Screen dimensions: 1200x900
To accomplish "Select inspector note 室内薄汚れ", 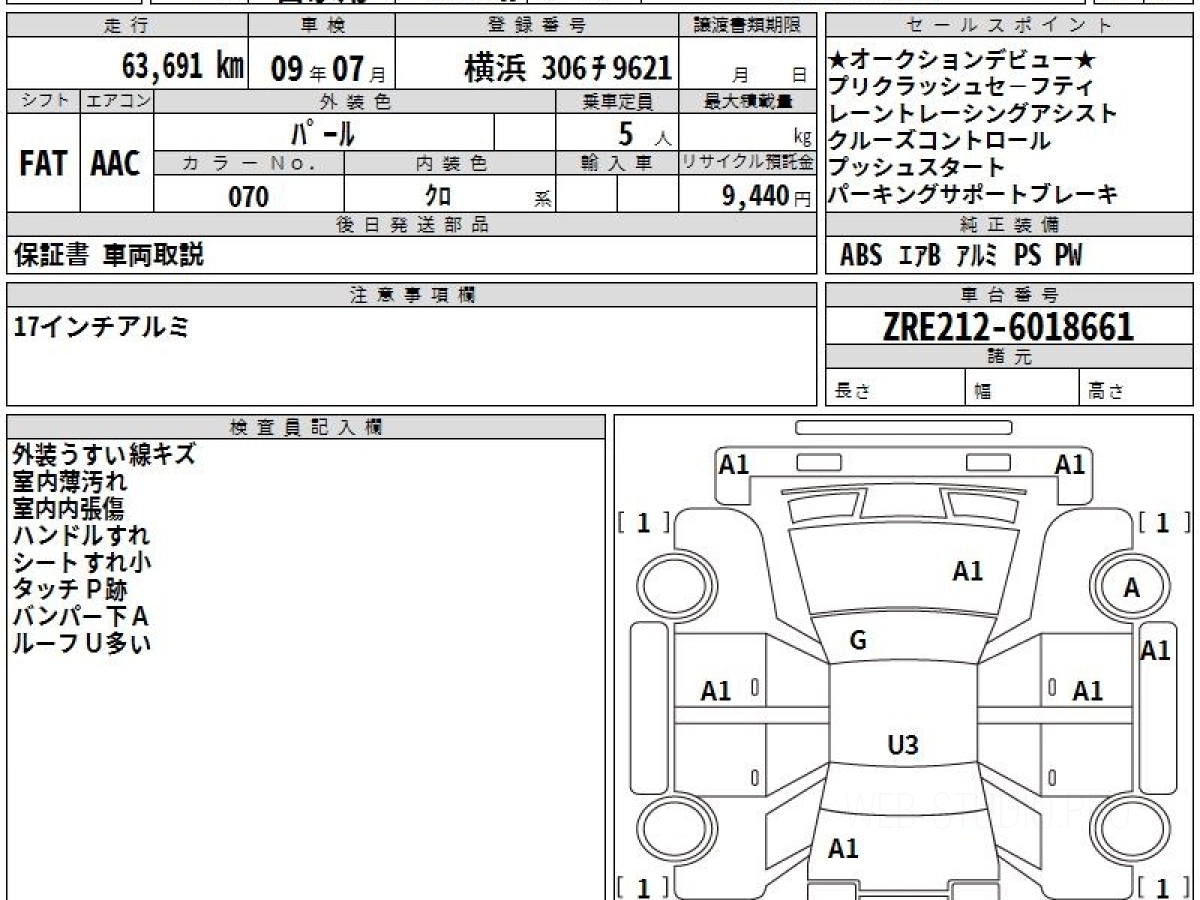I will [70, 481].
